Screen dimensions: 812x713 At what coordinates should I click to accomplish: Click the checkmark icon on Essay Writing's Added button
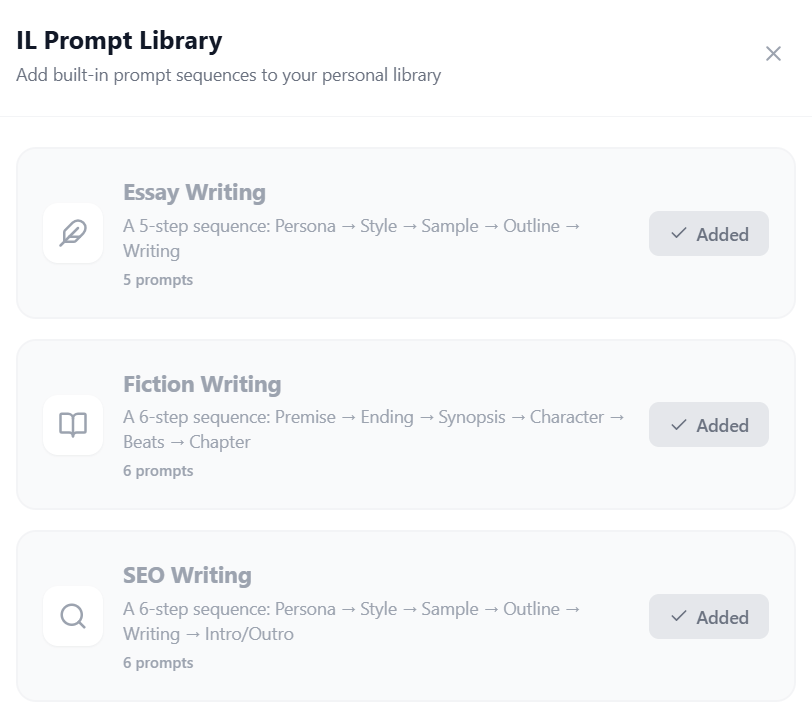point(679,233)
